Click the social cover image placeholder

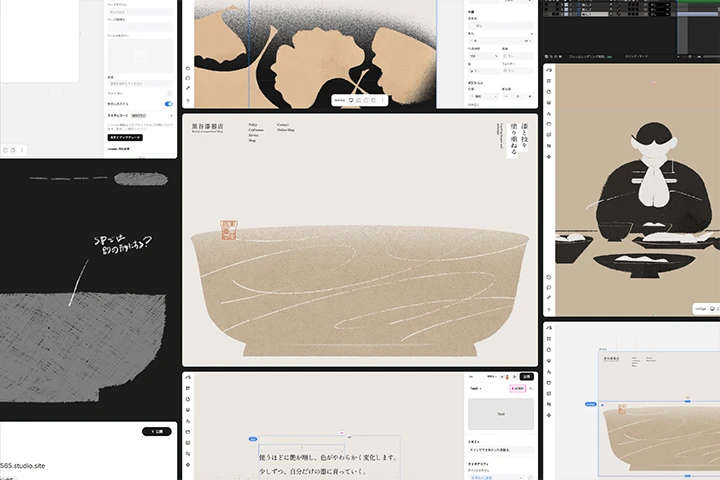pyautogui.click(x=141, y=56)
